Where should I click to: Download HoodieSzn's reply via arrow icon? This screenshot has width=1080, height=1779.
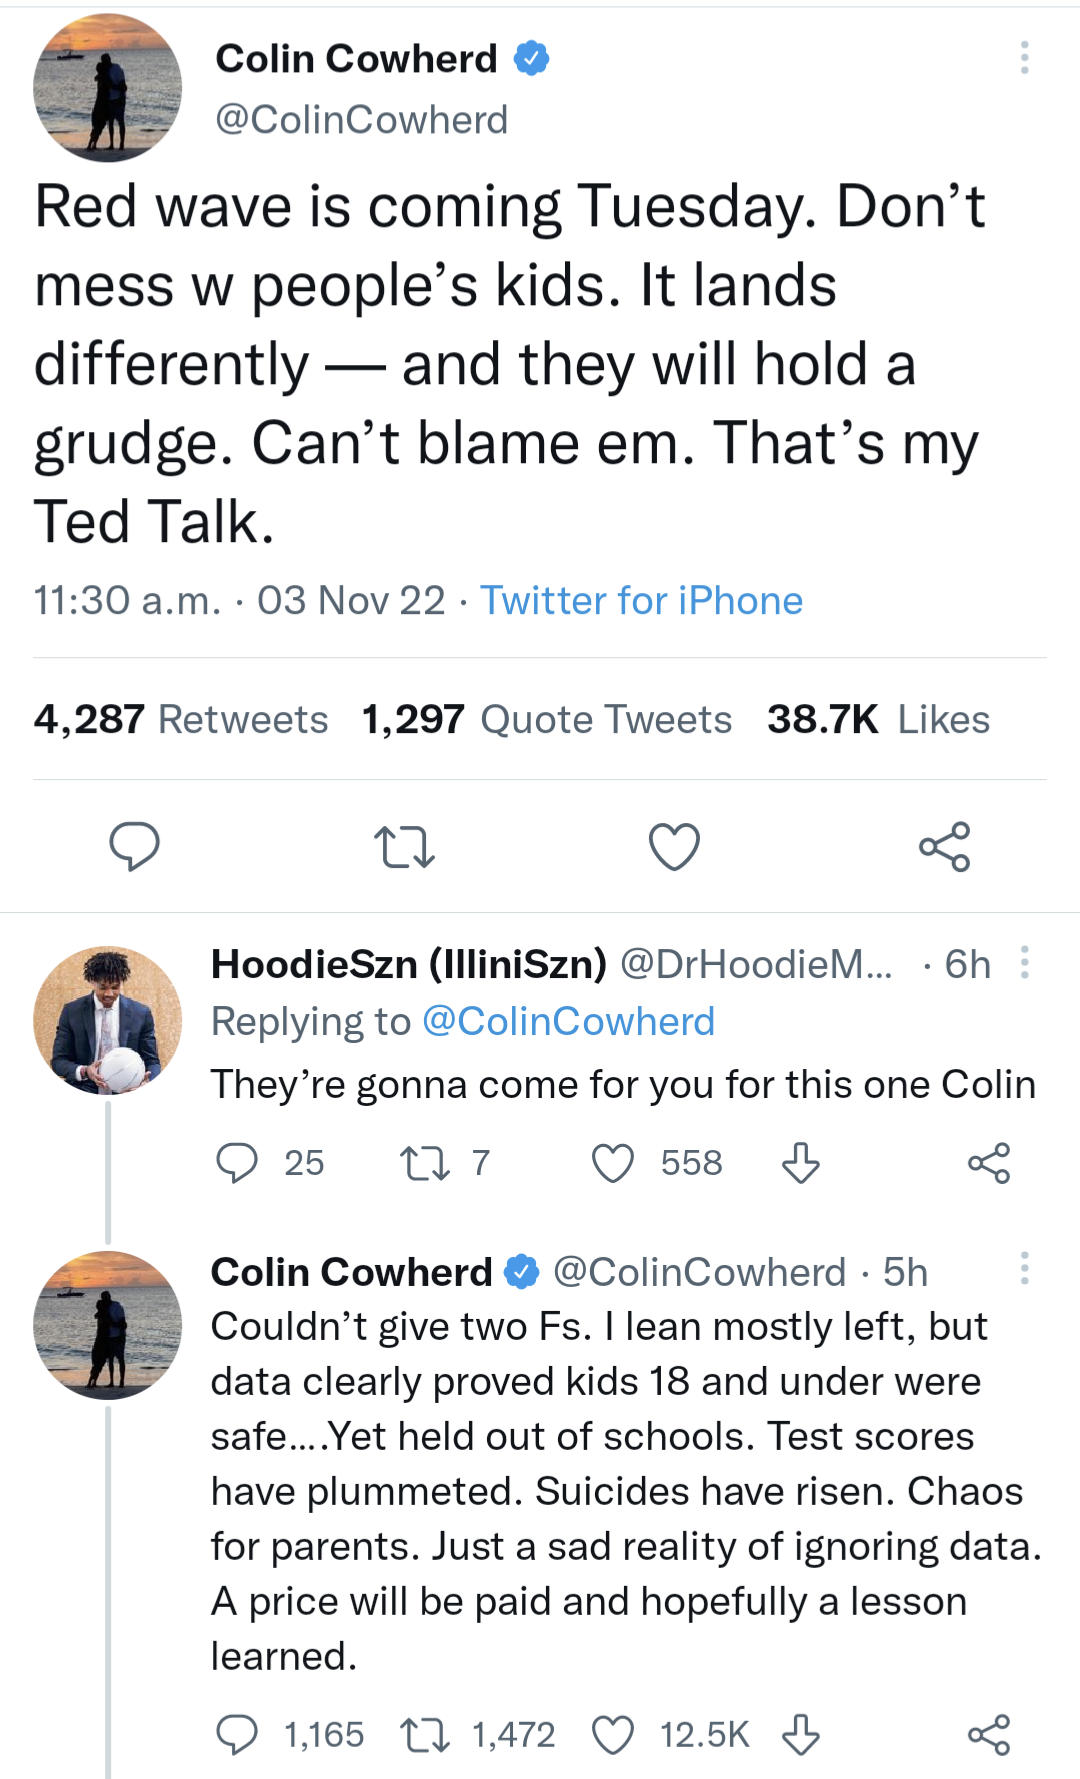800,1163
